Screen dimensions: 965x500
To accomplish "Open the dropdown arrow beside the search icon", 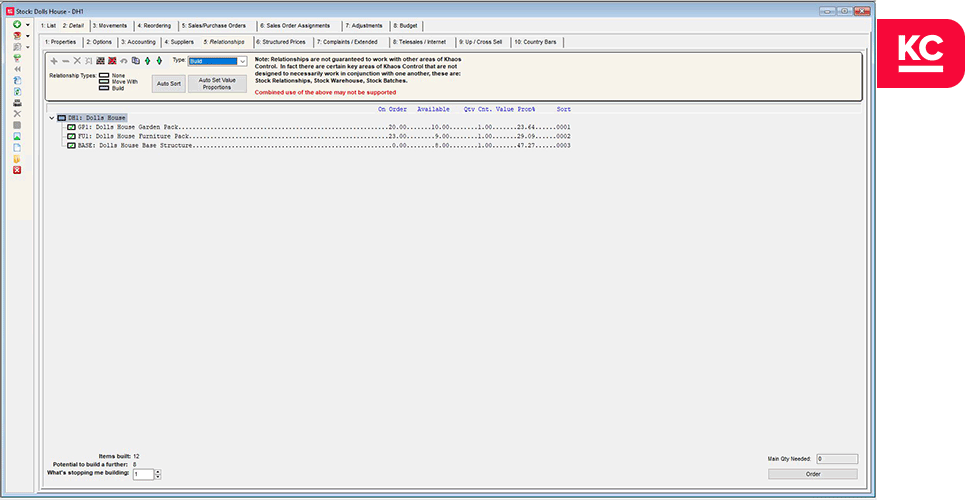I will click(28, 47).
